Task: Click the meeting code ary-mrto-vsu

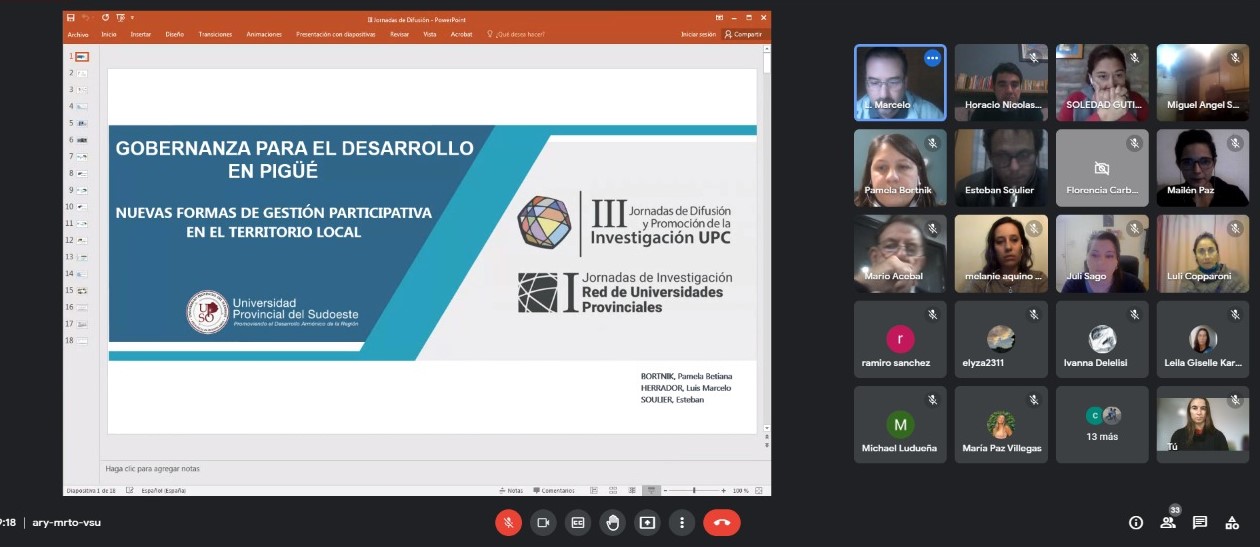Action: click(x=66, y=522)
